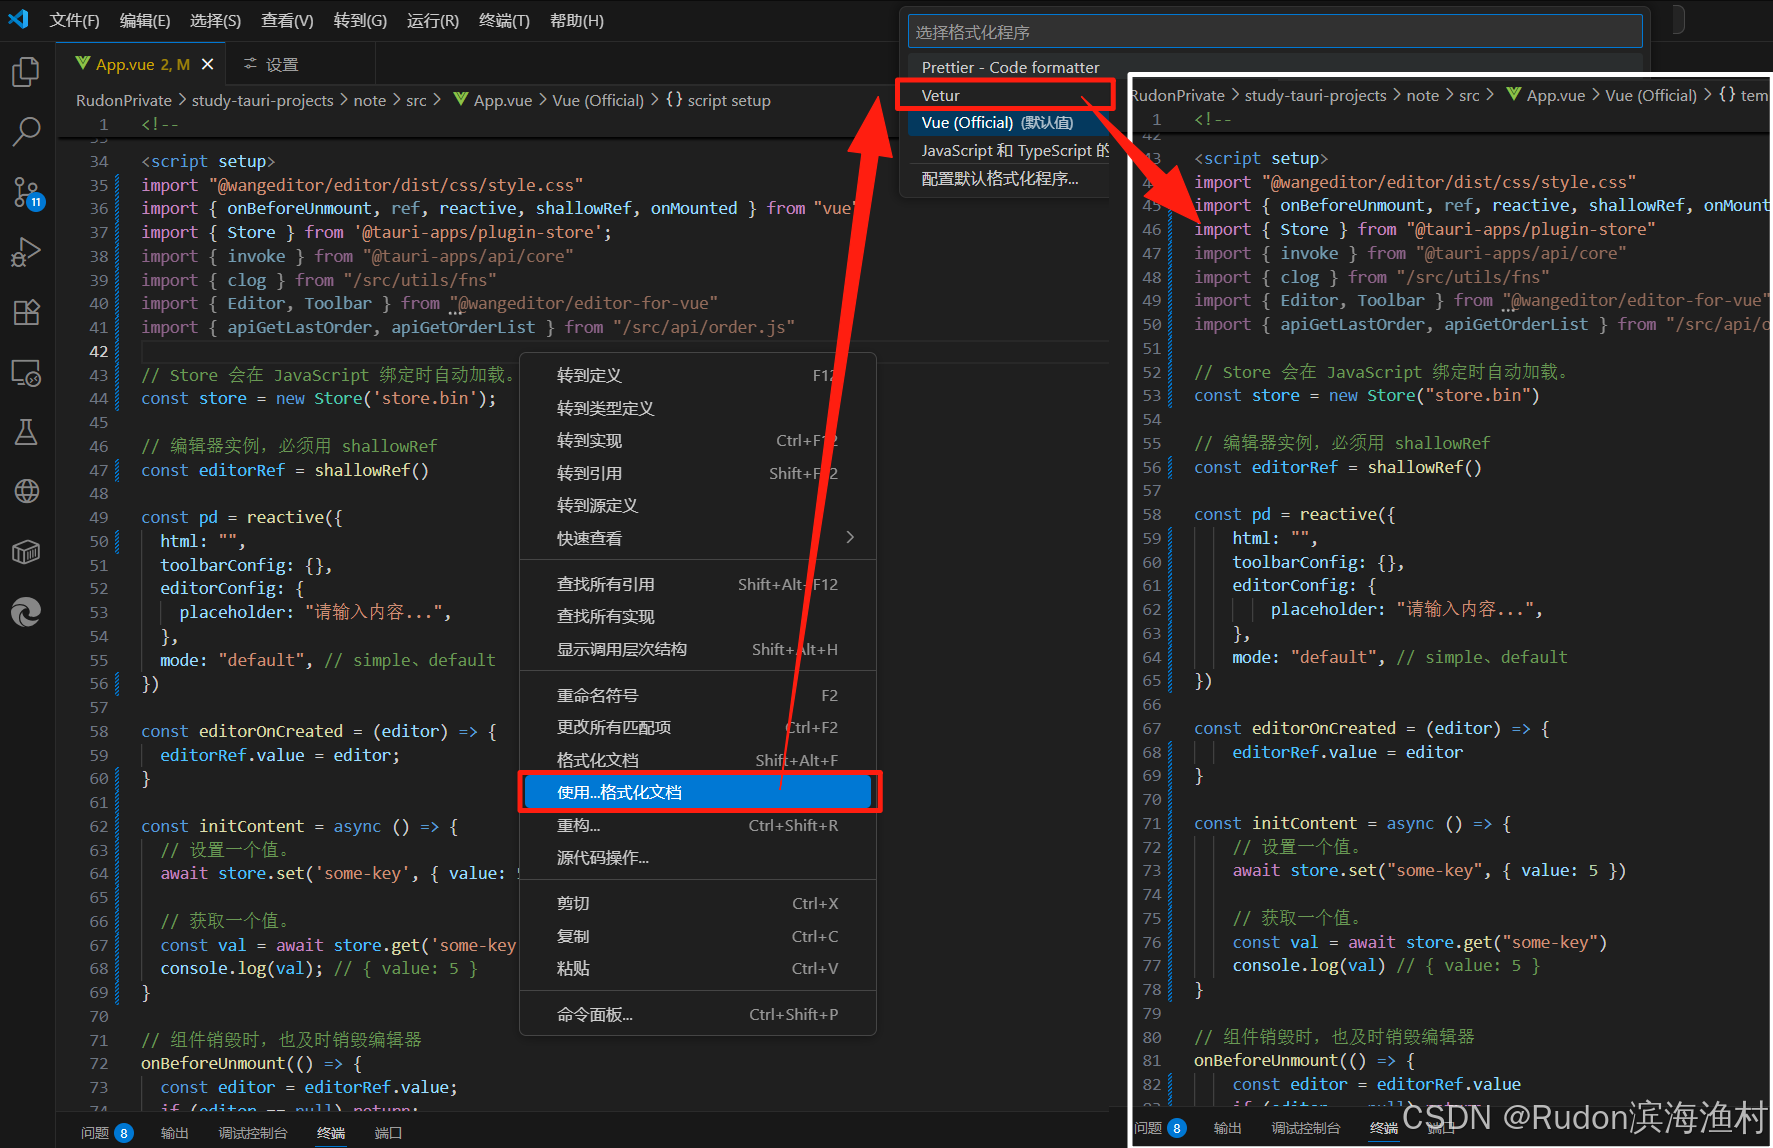
Task: Close the App.vue editor tab
Action: point(207,64)
